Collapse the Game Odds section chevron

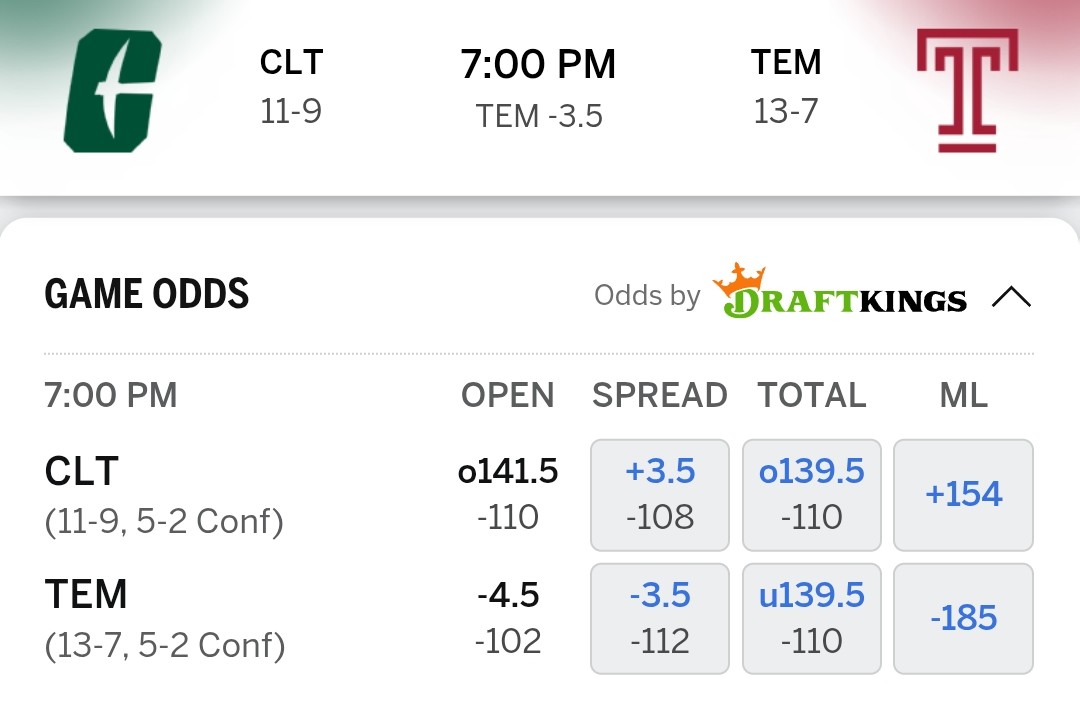pos(1011,297)
